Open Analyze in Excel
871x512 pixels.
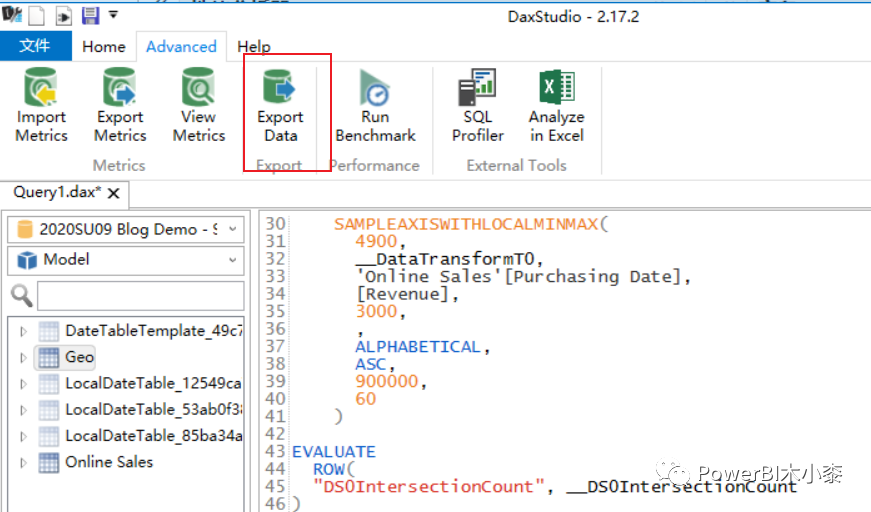tap(557, 106)
